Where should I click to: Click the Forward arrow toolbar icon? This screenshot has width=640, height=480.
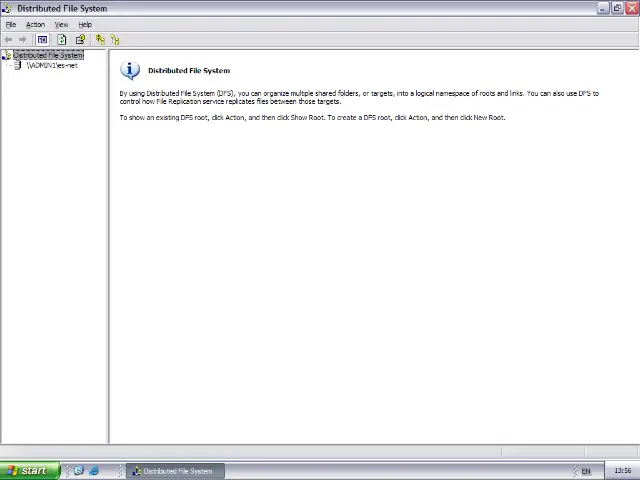23,40
